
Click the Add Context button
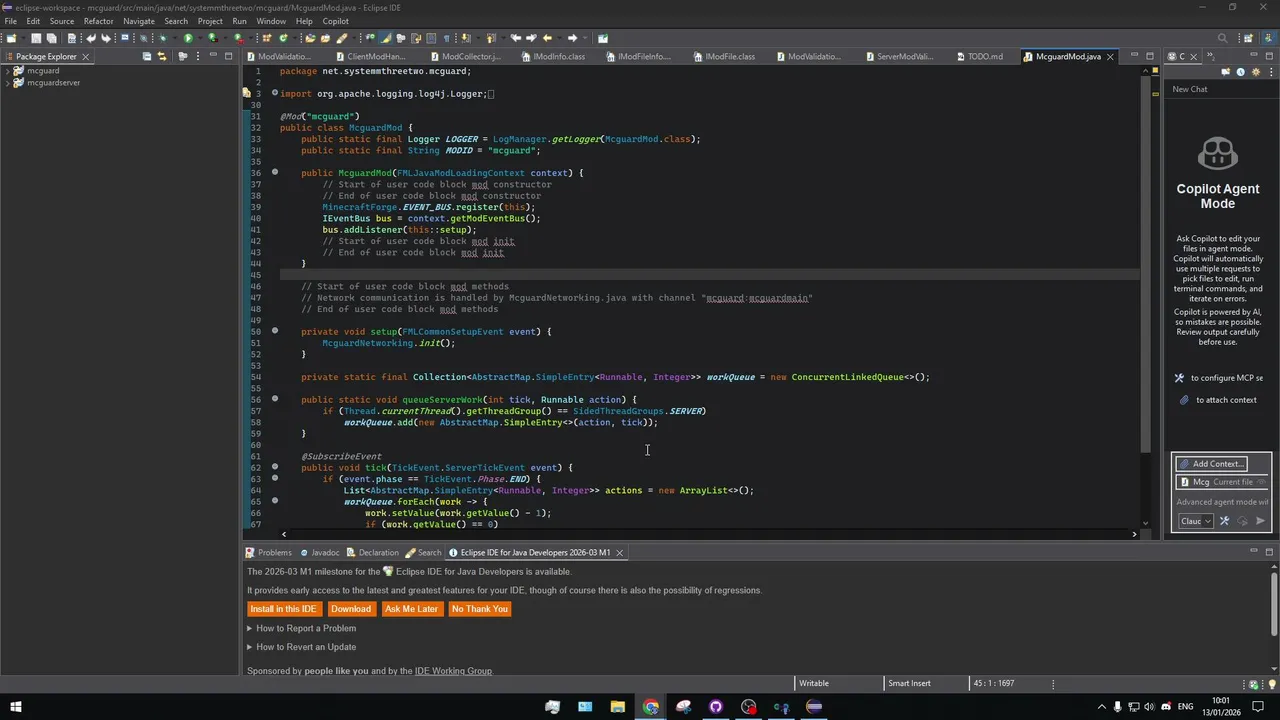click(x=1211, y=464)
